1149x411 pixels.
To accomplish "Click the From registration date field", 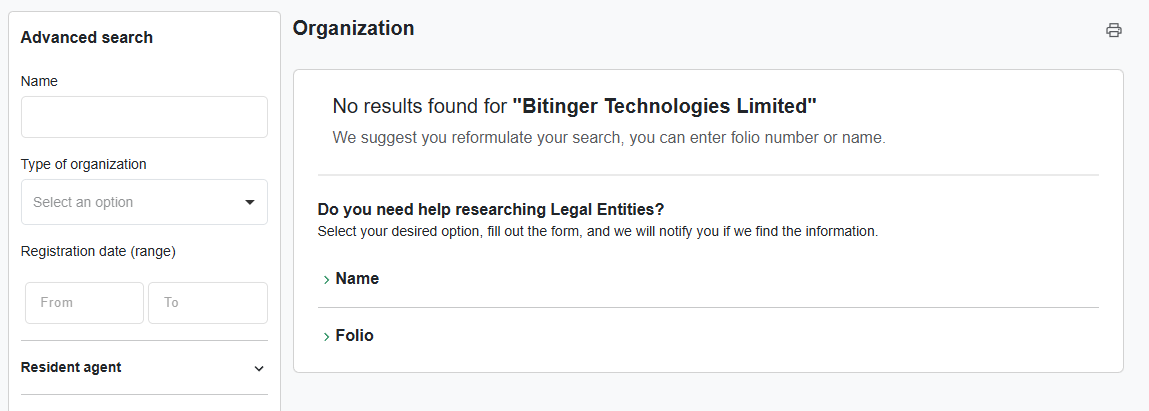I will (x=84, y=303).
